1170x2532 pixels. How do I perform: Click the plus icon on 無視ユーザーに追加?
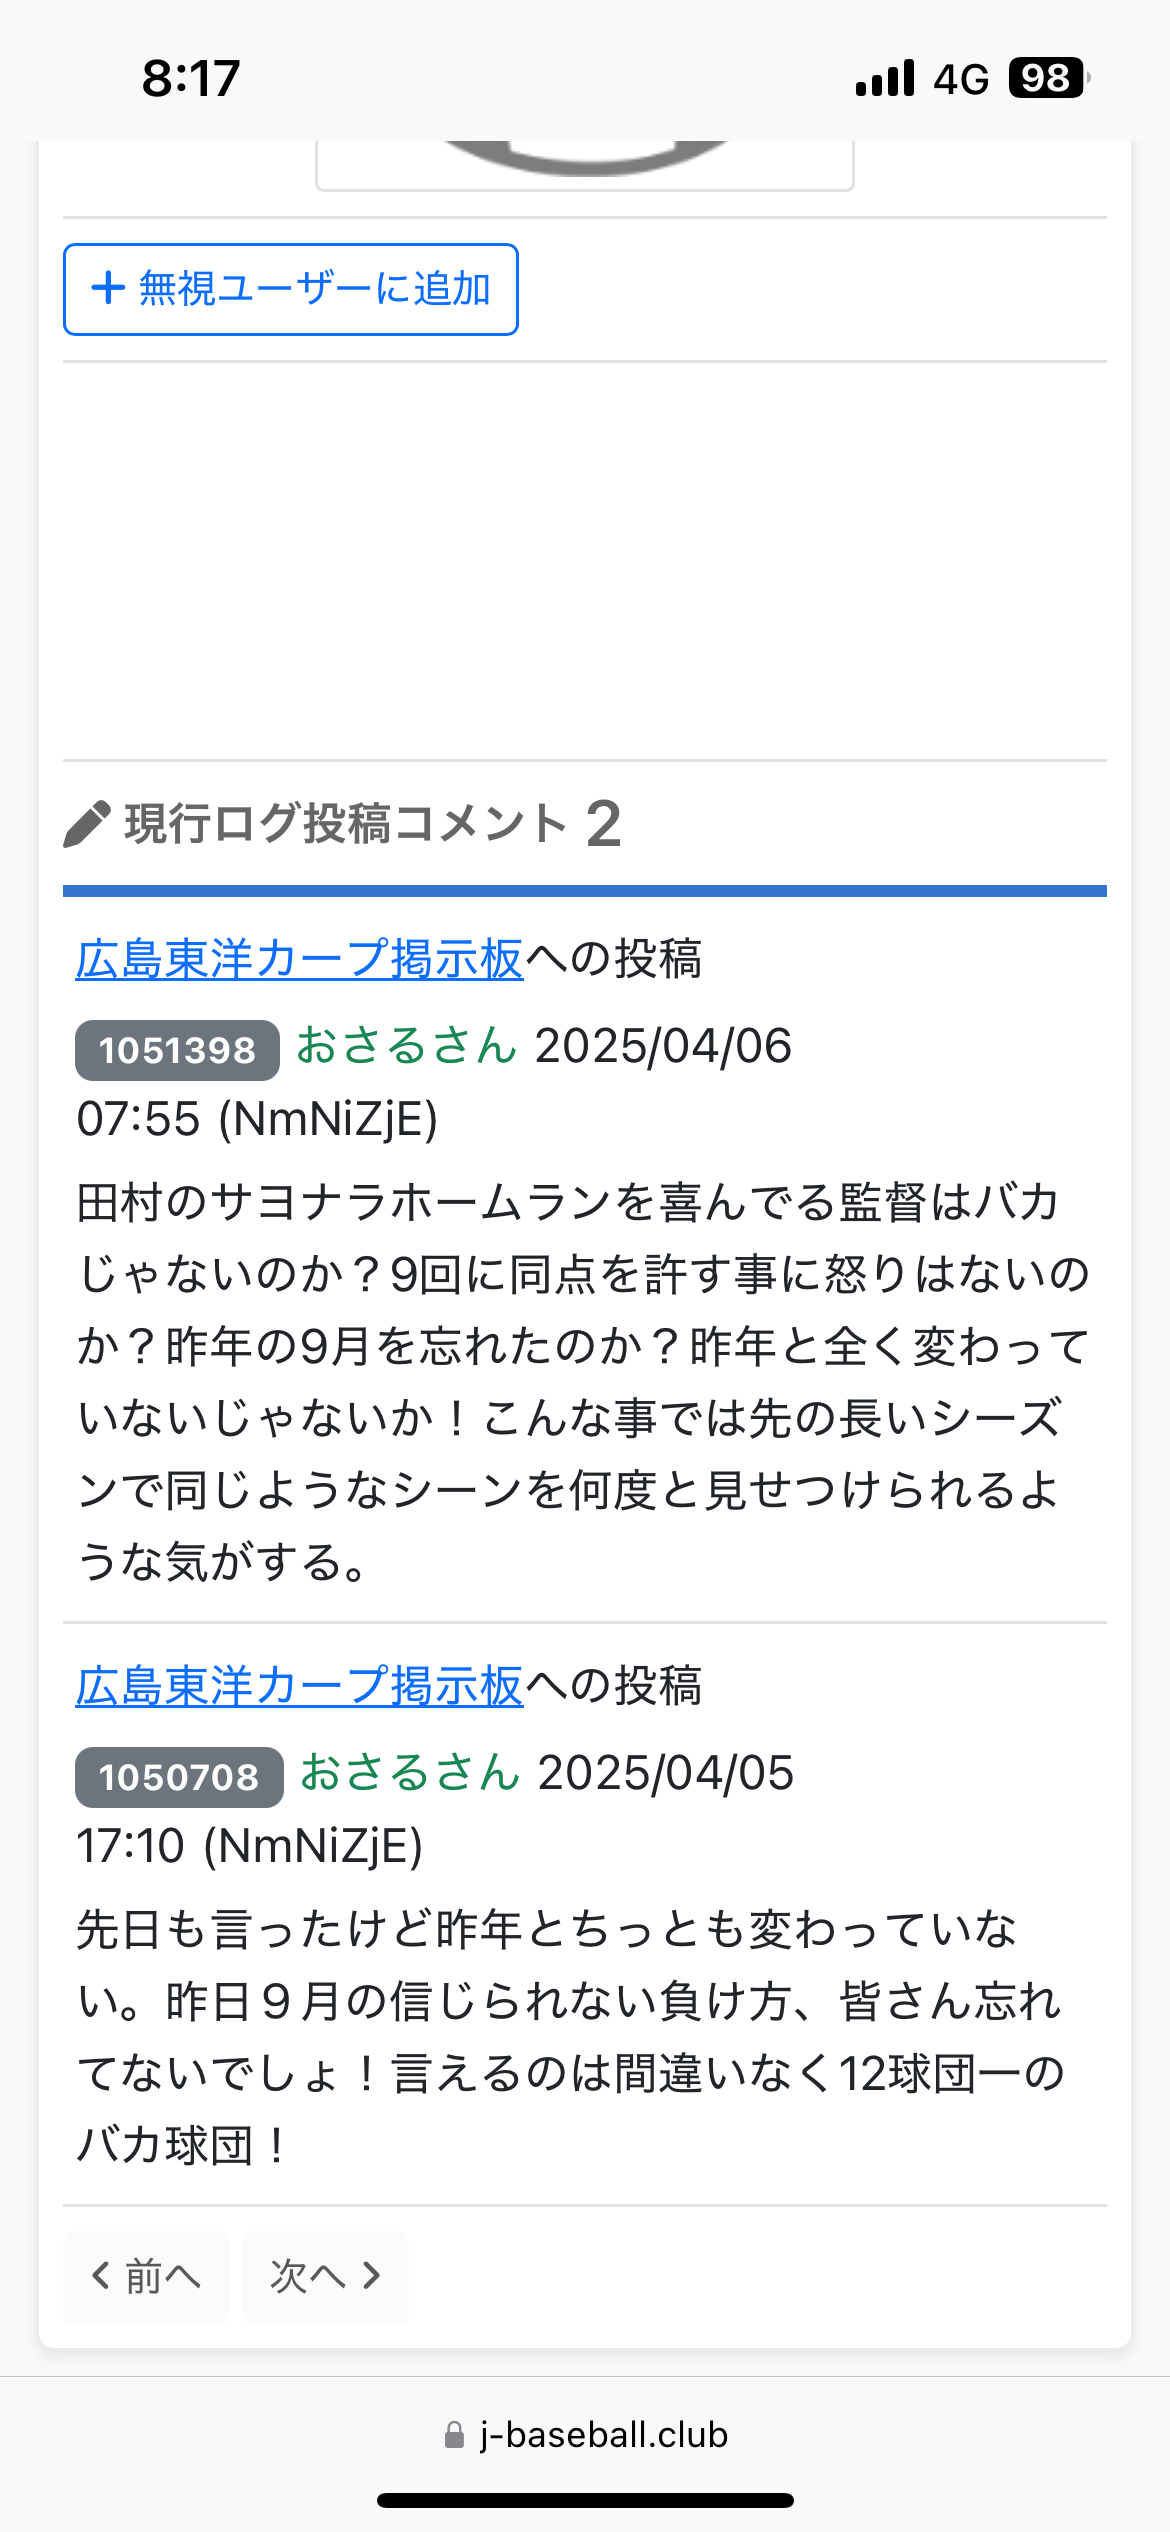tap(108, 289)
